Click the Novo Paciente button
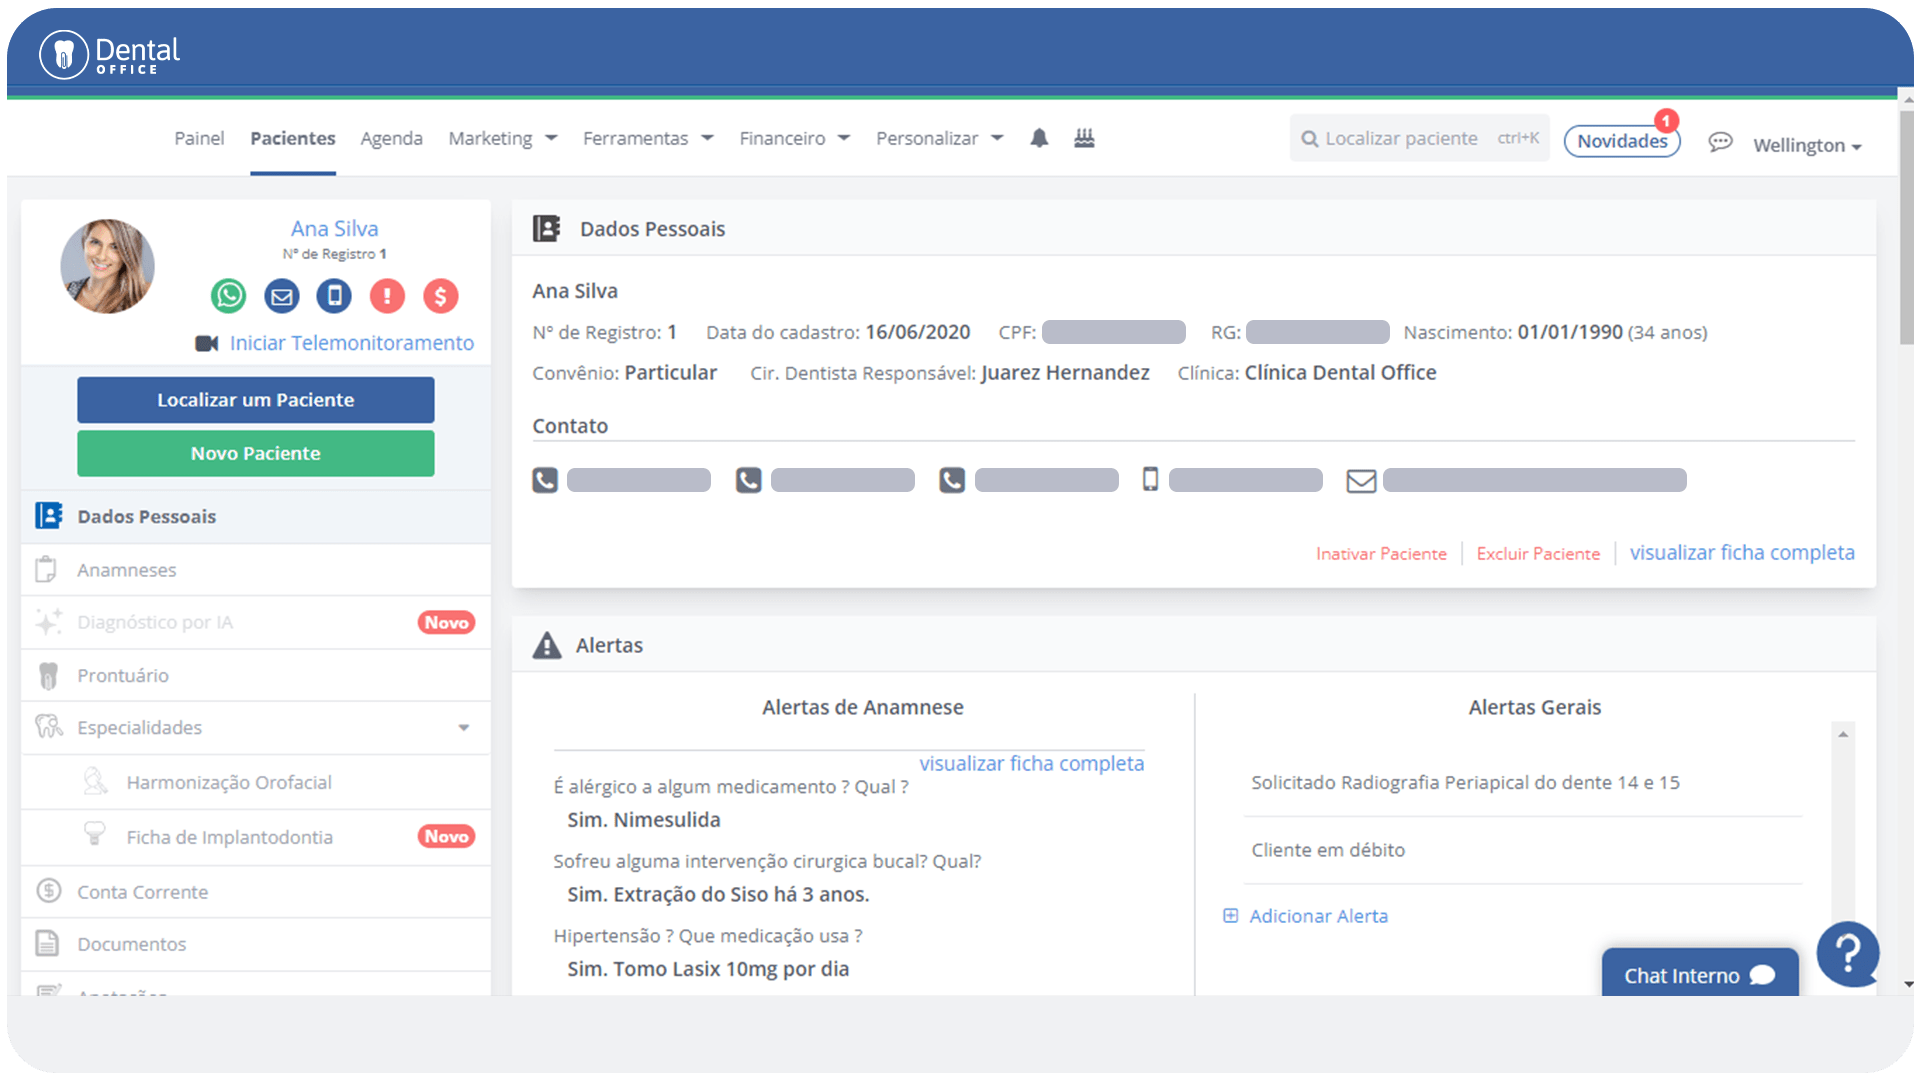 click(256, 454)
